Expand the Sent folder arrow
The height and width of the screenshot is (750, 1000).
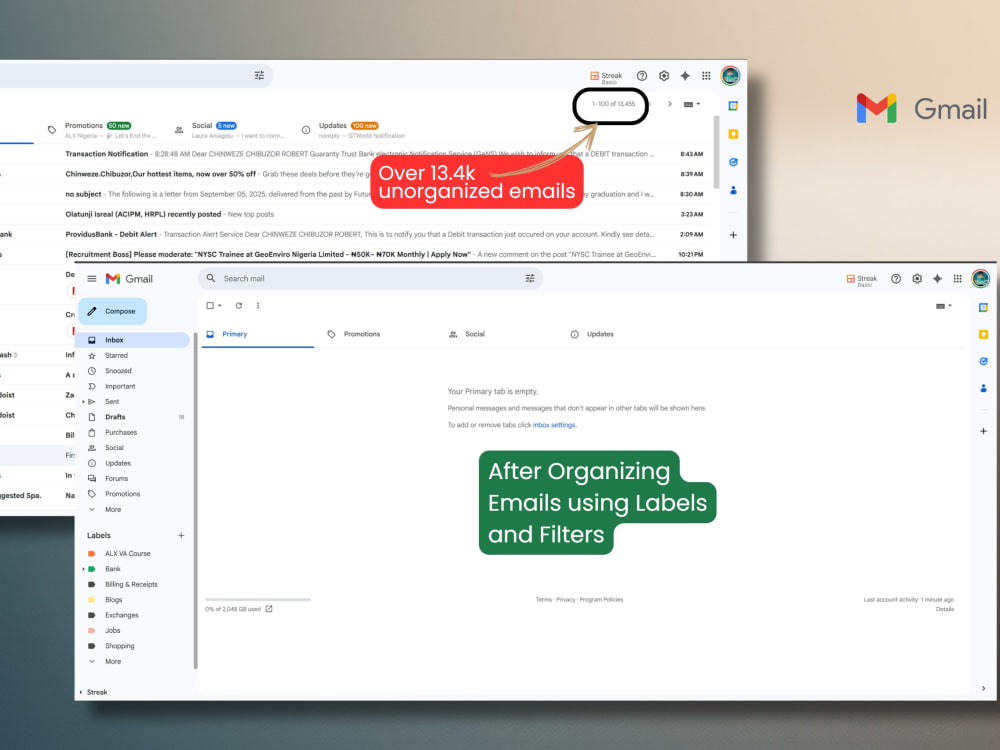click(83, 402)
